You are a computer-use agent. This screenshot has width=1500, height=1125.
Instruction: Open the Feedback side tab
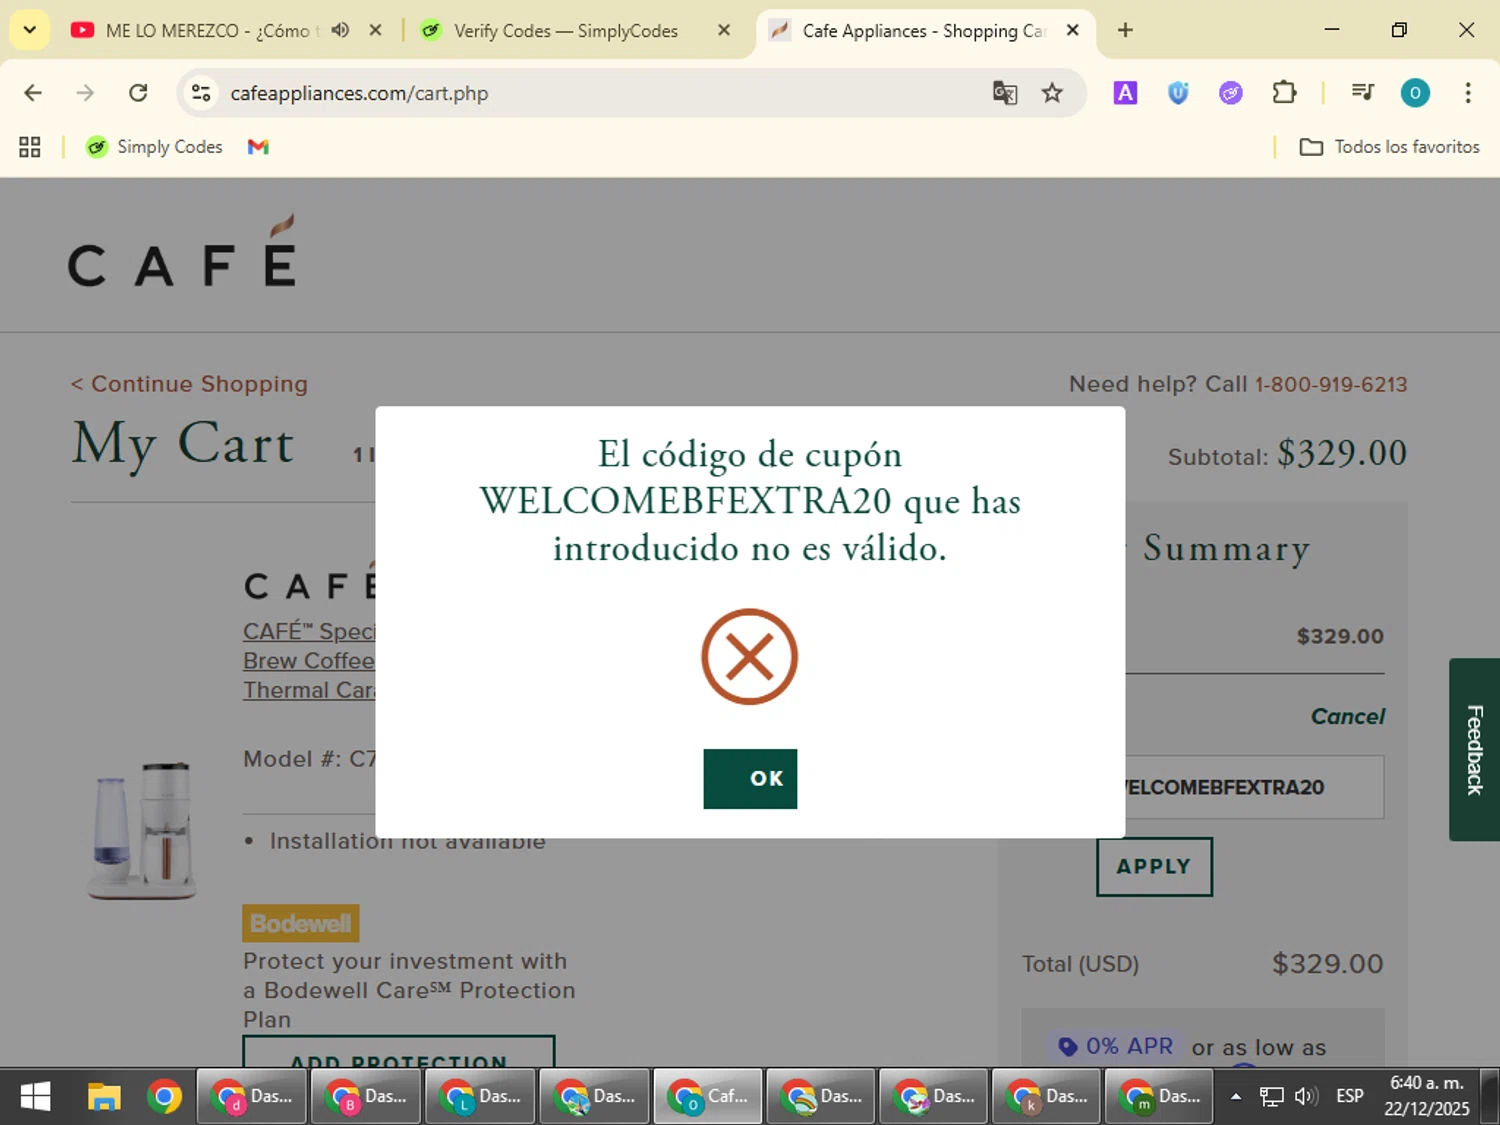click(1474, 749)
